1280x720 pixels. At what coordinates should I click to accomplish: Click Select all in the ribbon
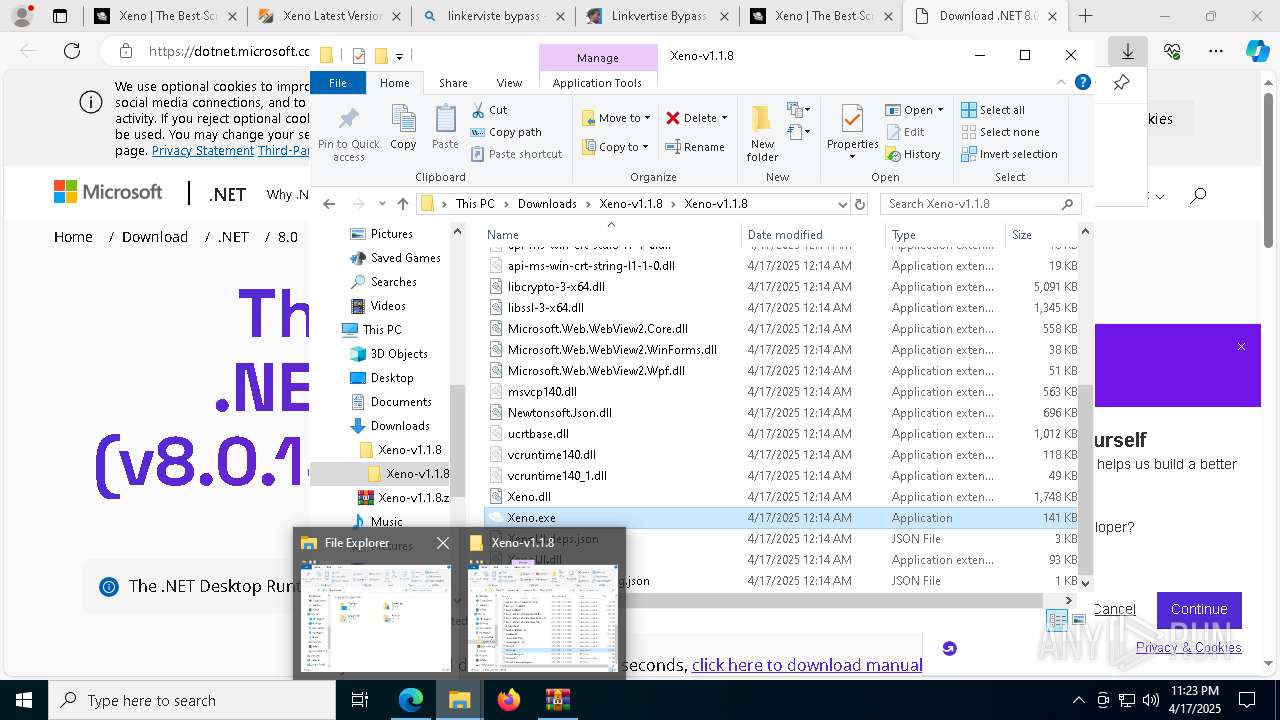point(993,110)
